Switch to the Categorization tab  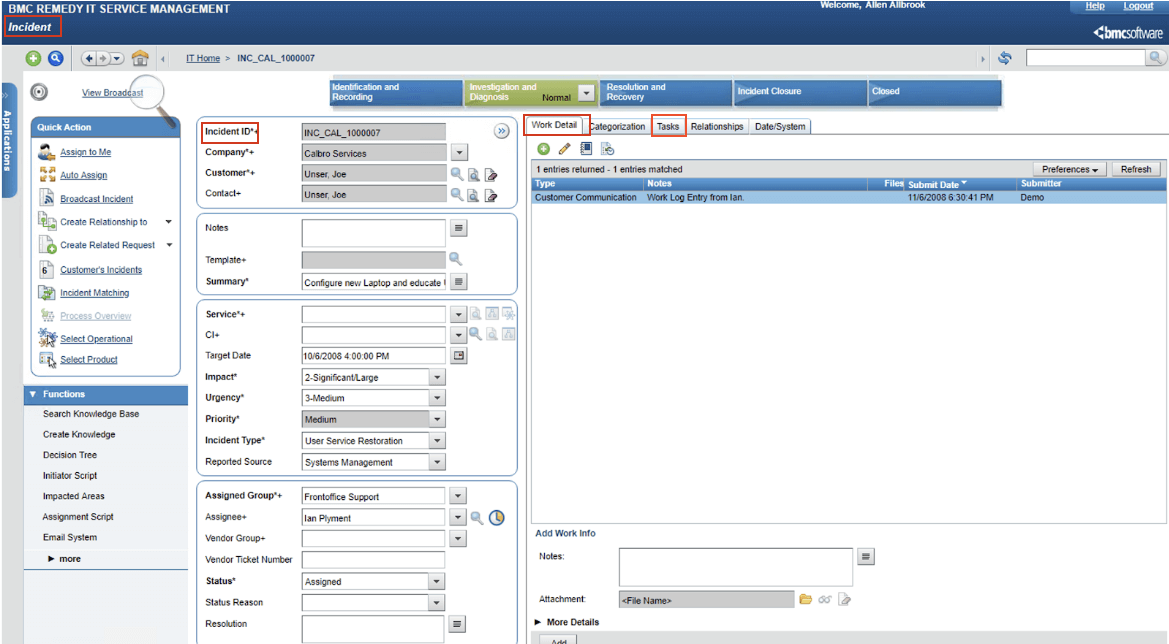click(617, 127)
